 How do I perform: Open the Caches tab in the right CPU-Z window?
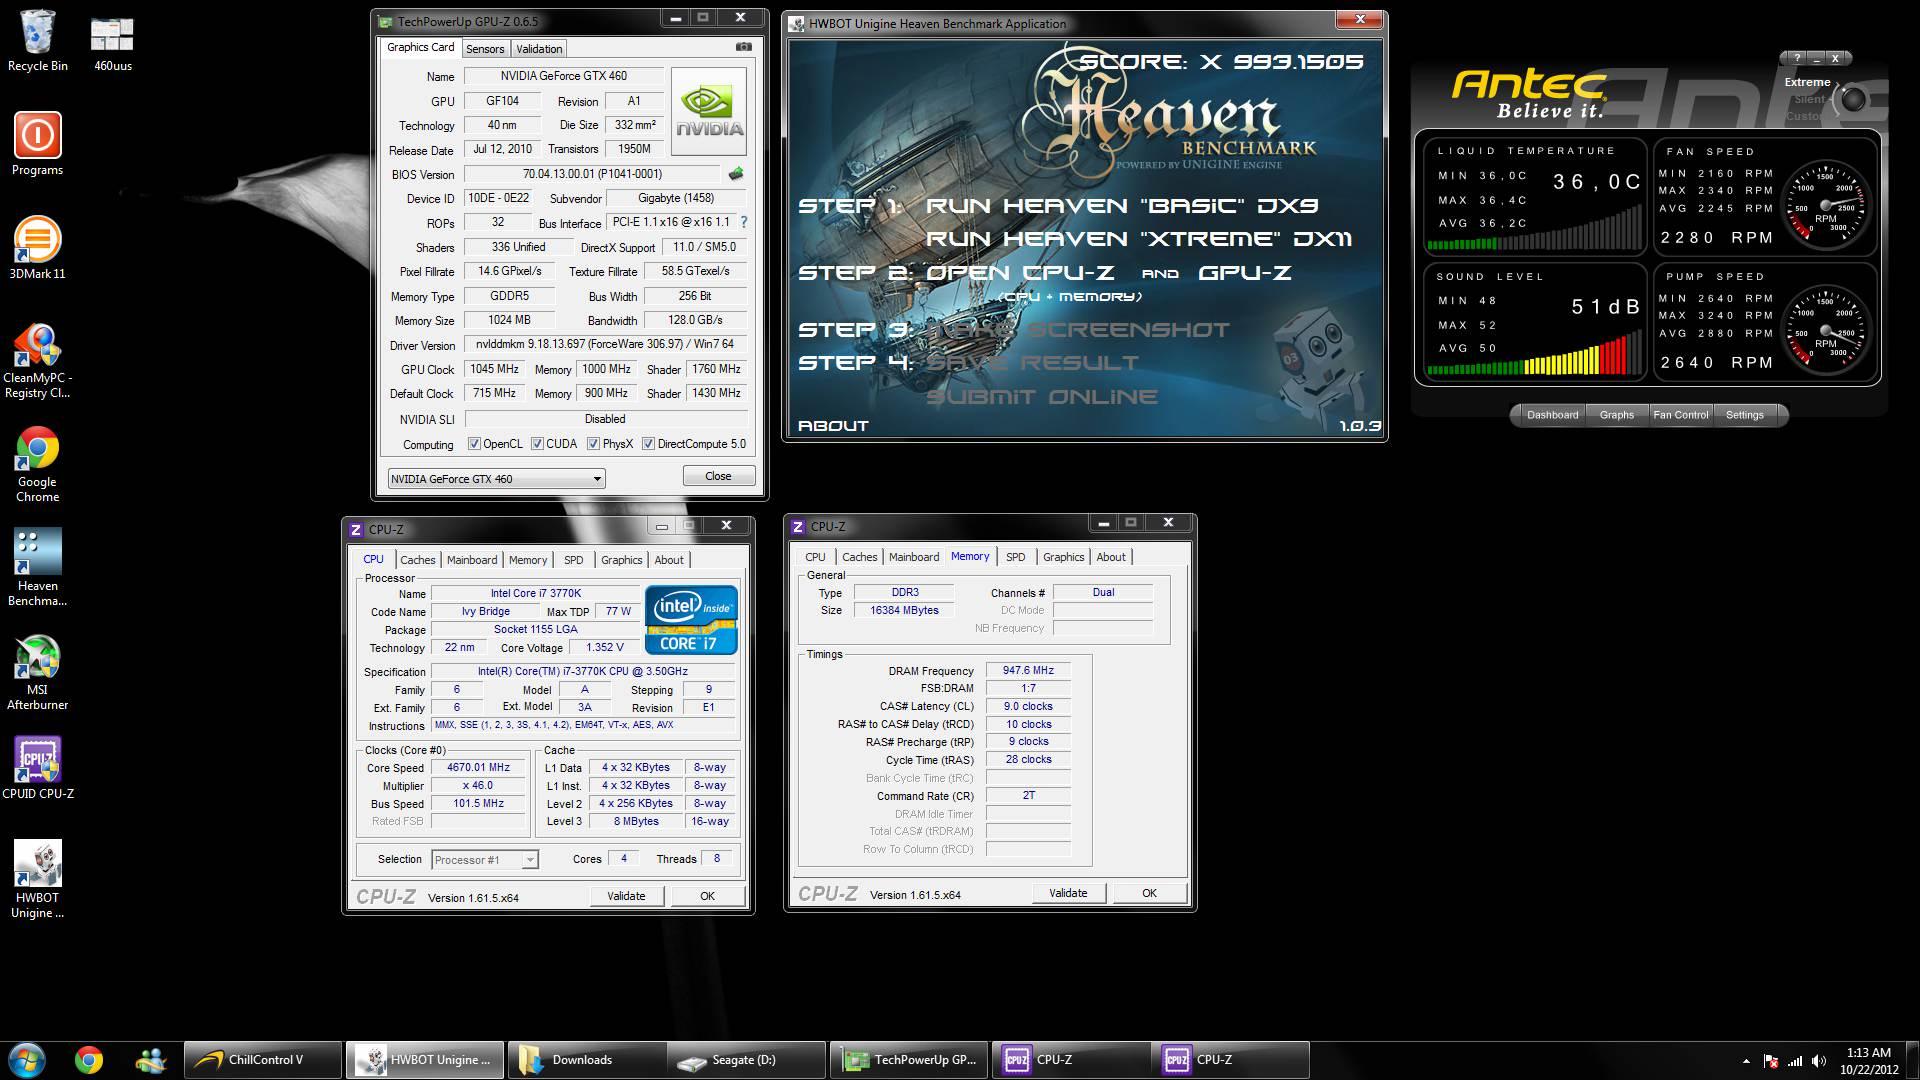coord(859,557)
